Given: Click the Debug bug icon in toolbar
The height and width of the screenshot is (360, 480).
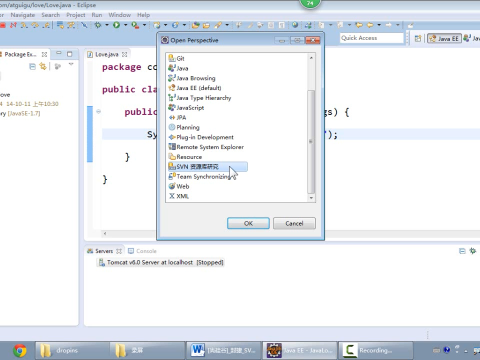Looking at the screenshot, I should click(98, 25).
